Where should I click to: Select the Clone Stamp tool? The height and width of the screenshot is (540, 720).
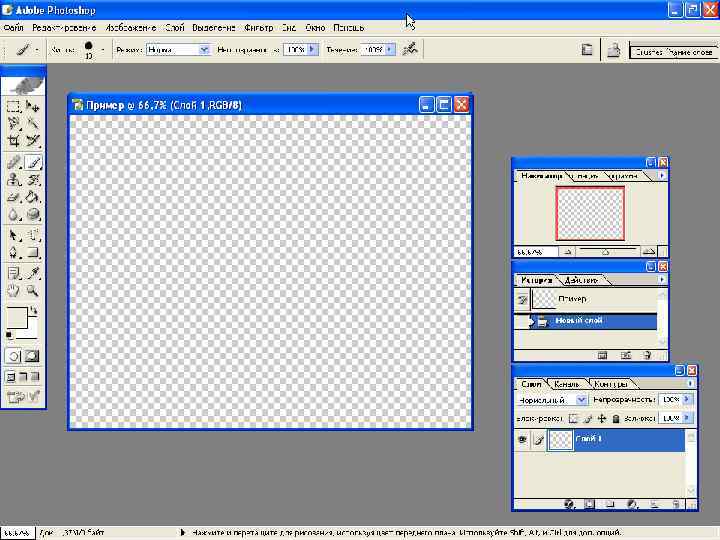click(x=13, y=180)
